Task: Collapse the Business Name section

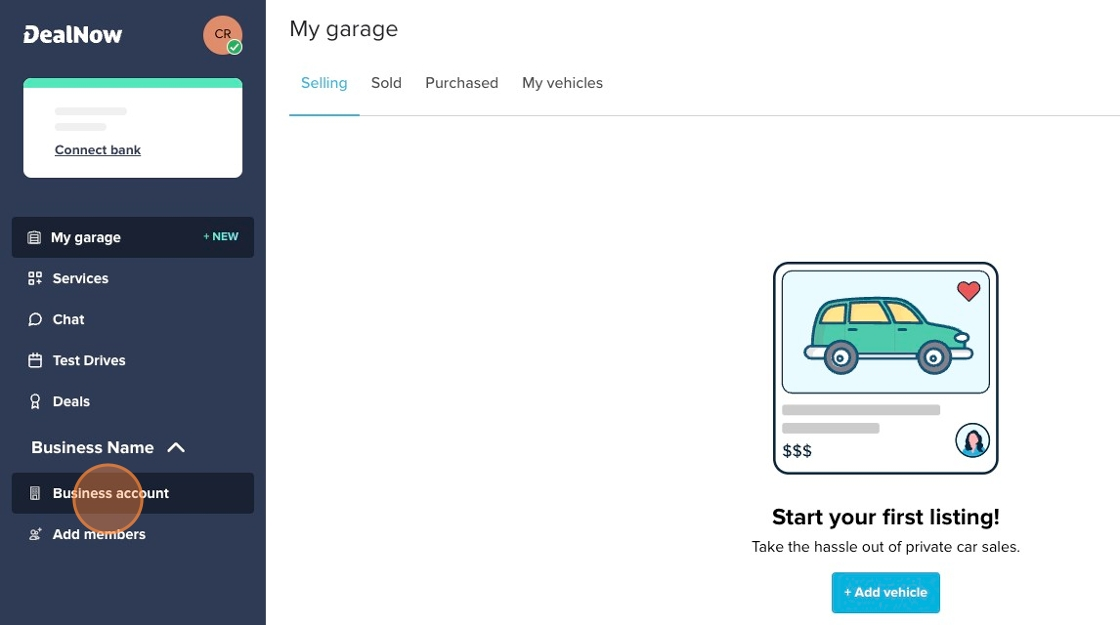Action: tap(176, 447)
